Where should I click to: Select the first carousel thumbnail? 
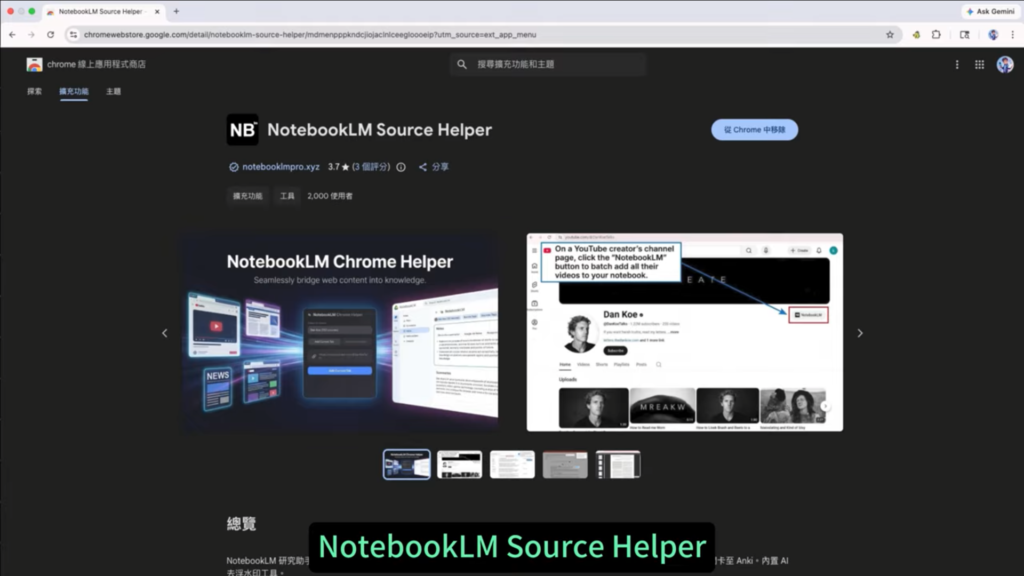click(x=406, y=464)
